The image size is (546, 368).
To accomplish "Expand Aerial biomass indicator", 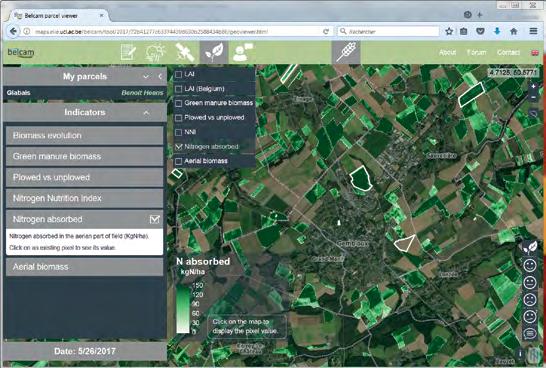I will click(x=85, y=267).
